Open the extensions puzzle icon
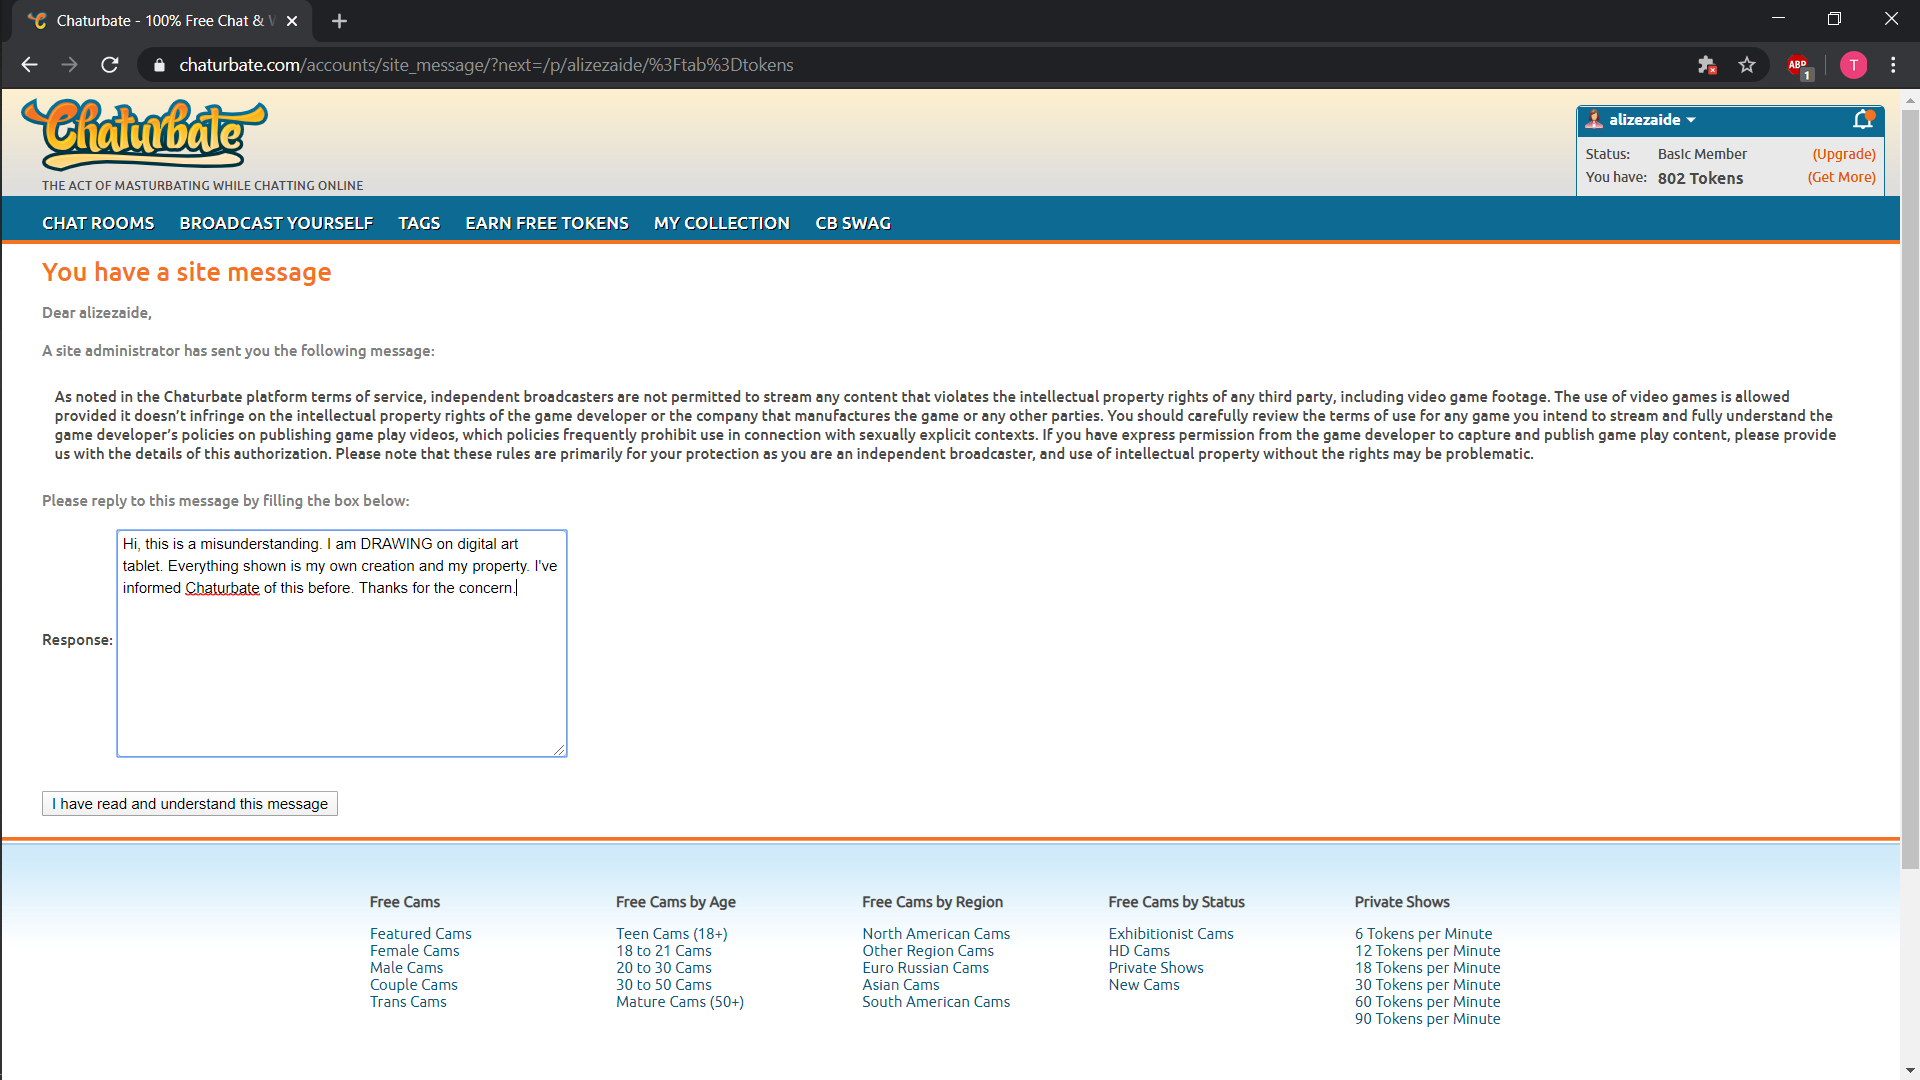Screen dimensions: 1920x1080 (1707, 65)
